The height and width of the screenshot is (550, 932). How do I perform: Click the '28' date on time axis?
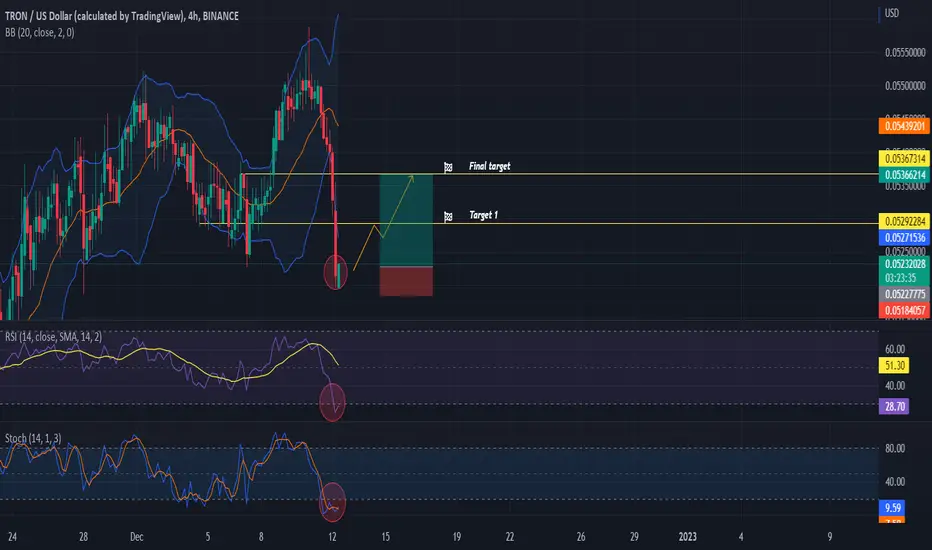click(x=83, y=536)
